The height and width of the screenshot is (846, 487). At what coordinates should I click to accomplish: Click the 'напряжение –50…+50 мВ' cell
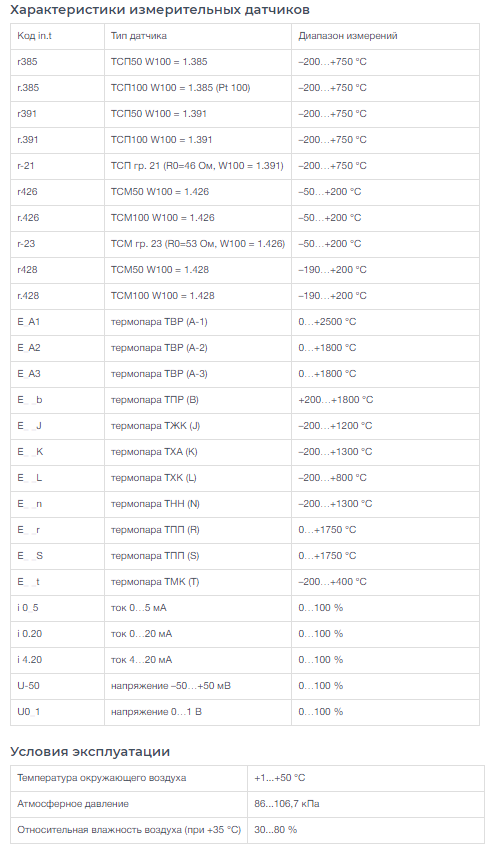(x=198, y=686)
